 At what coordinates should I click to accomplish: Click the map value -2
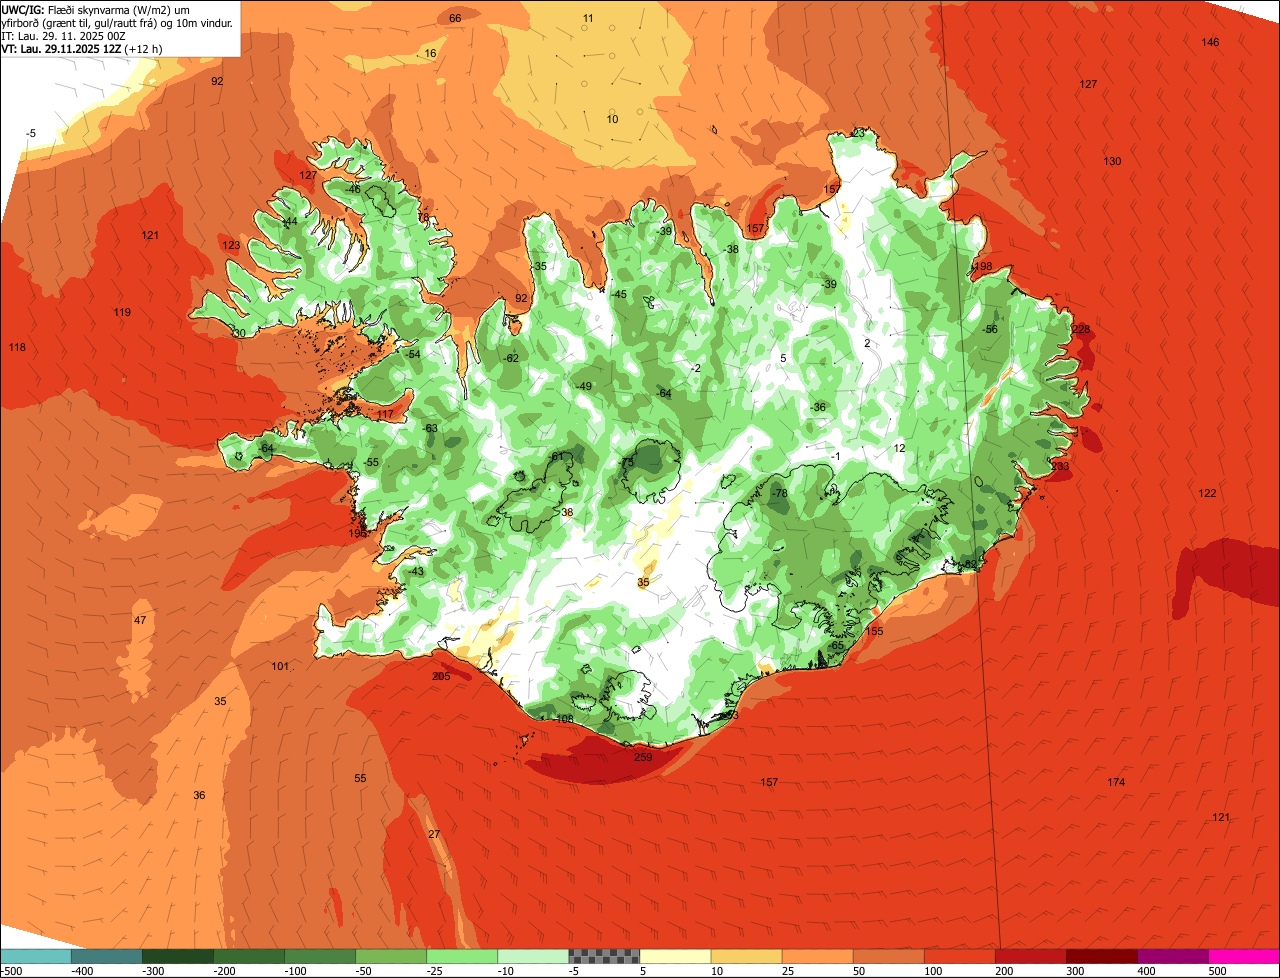pyautogui.click(x=695, y=368)
